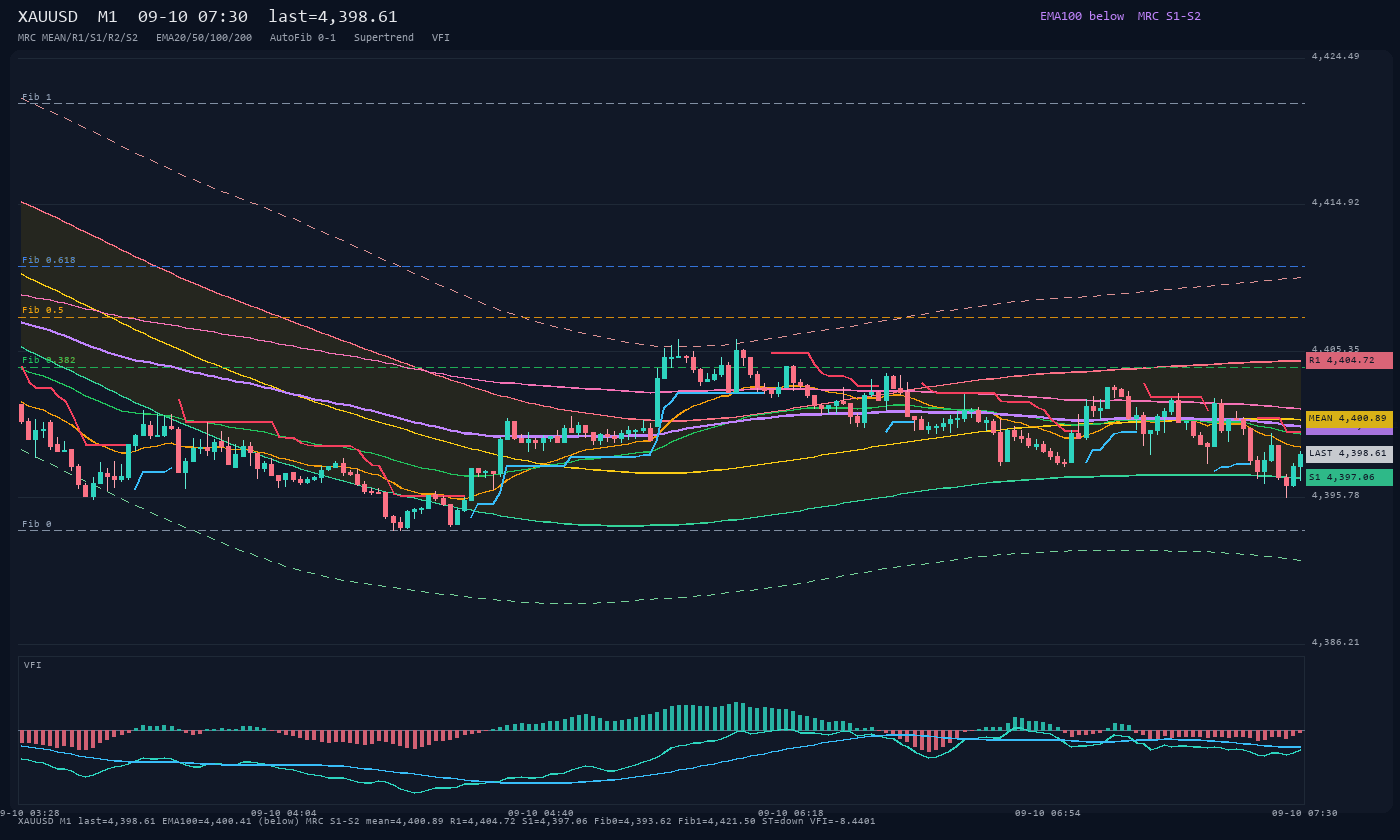Click the EMA20/50/100/200 legend entry
This screenshot has height=840, width=1400.
[x=204, y=37]
